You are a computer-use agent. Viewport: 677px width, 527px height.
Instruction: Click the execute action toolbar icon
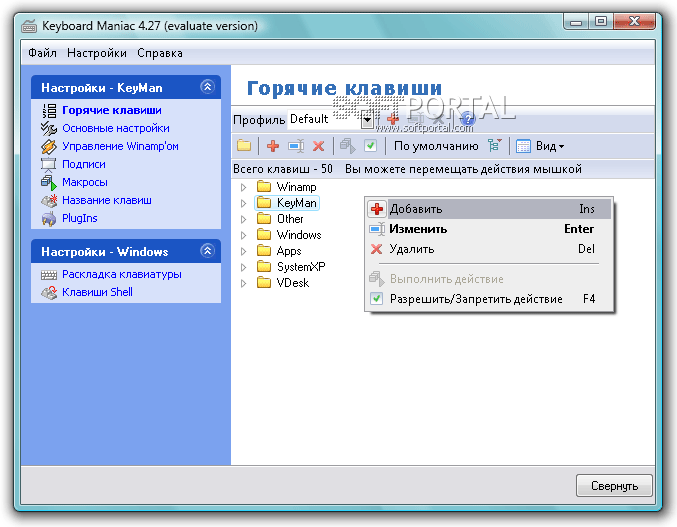[x=348, y=146]
